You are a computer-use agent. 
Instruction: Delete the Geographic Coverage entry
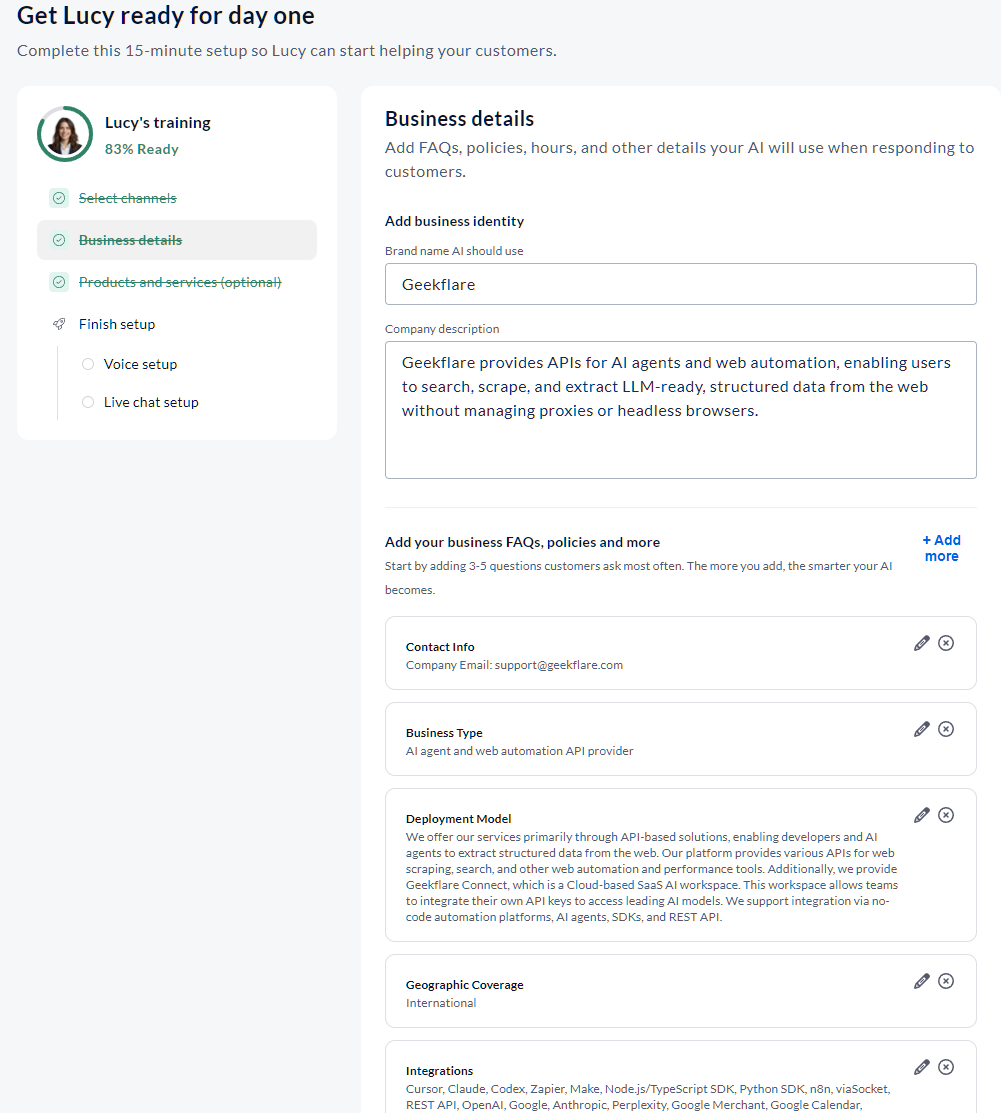(946, 981)
